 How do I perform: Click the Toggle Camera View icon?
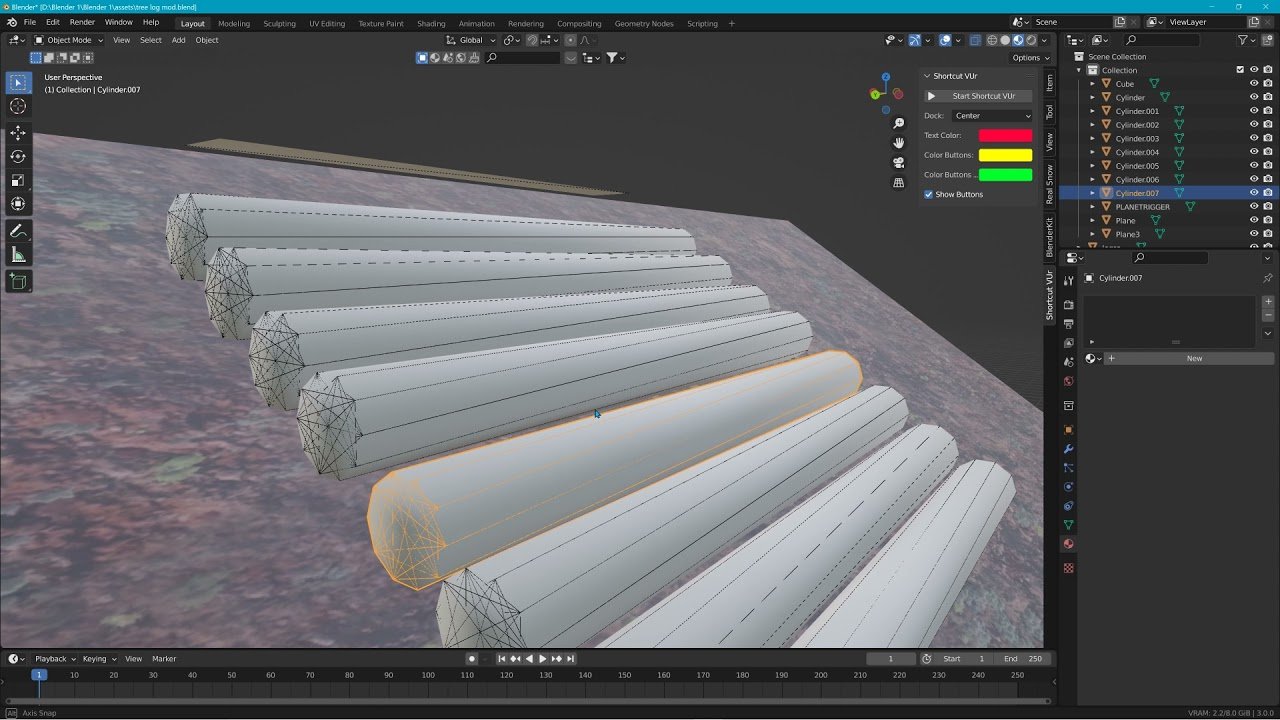point(898,162)
